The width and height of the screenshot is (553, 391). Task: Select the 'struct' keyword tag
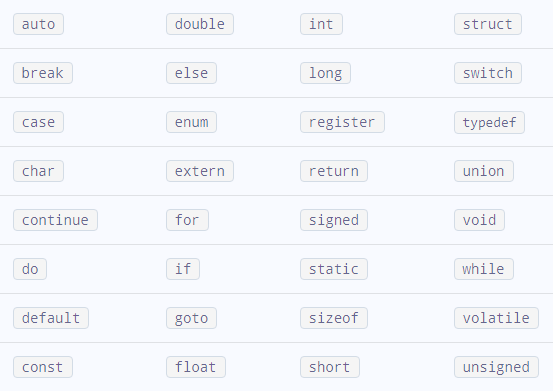point(488,24)
